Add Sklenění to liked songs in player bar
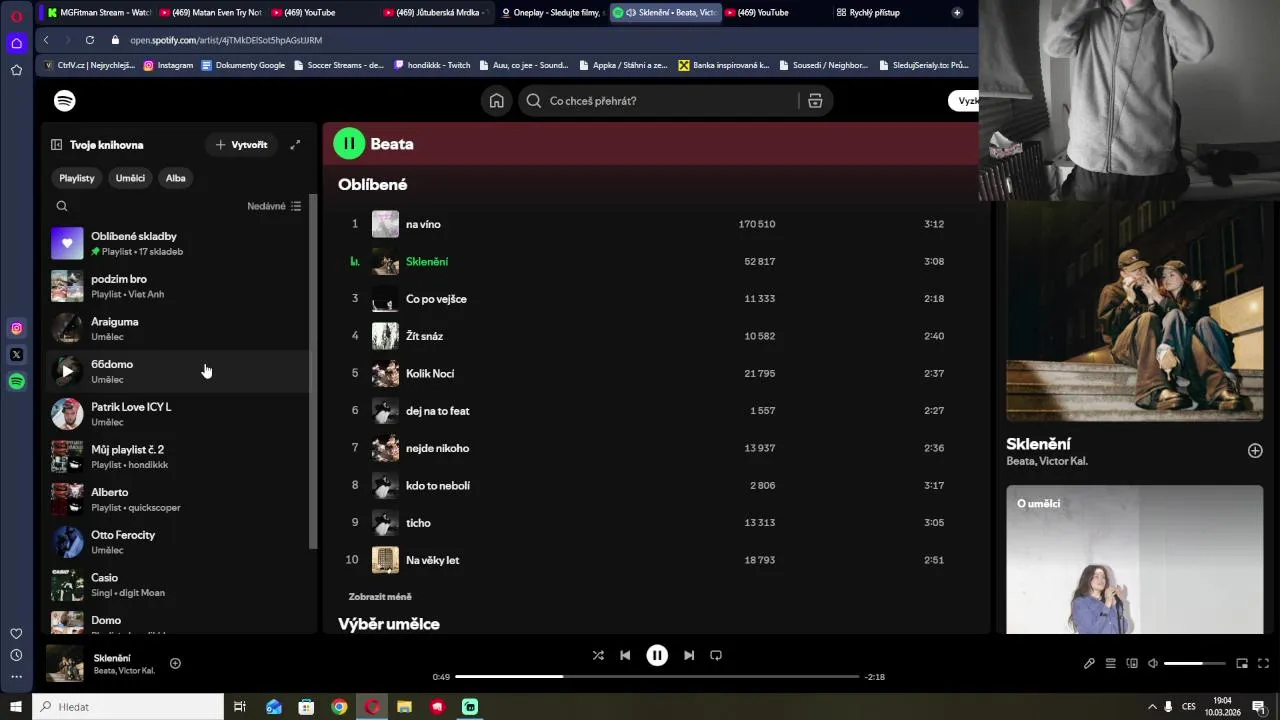1280x720 pixels. point(175,663)
